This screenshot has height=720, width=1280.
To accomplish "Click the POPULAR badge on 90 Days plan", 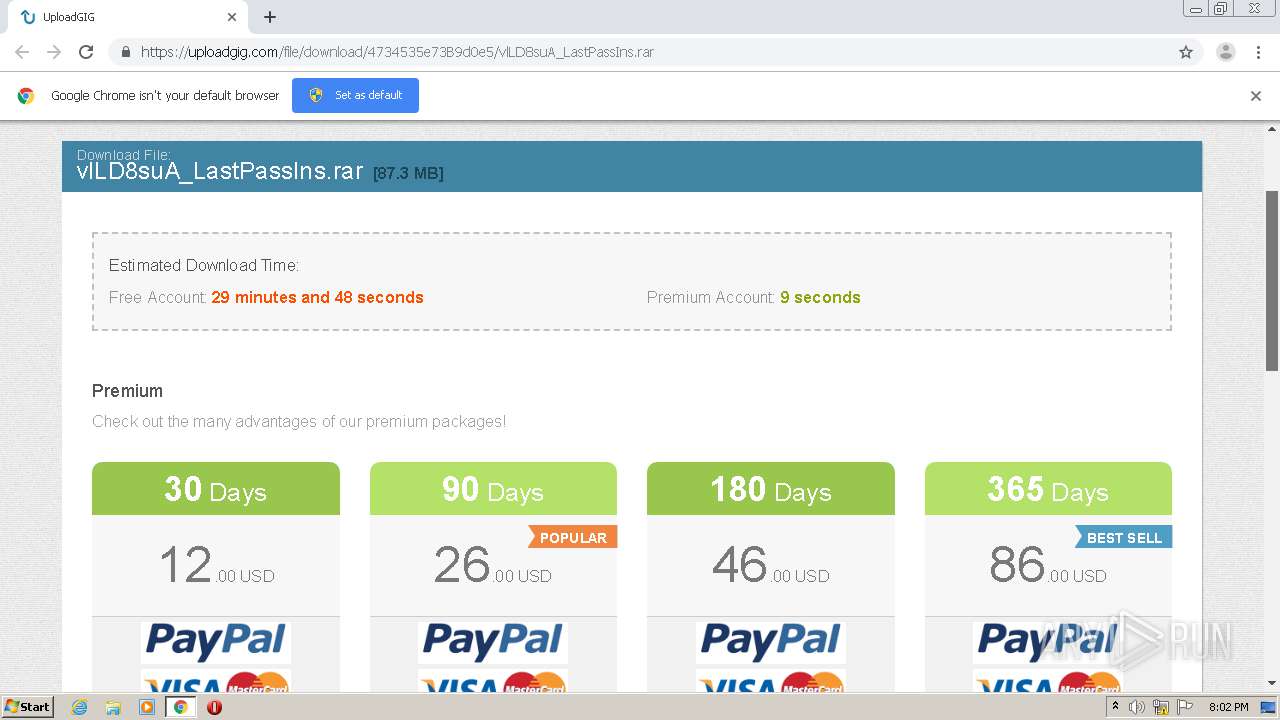I will pos(573,537).
